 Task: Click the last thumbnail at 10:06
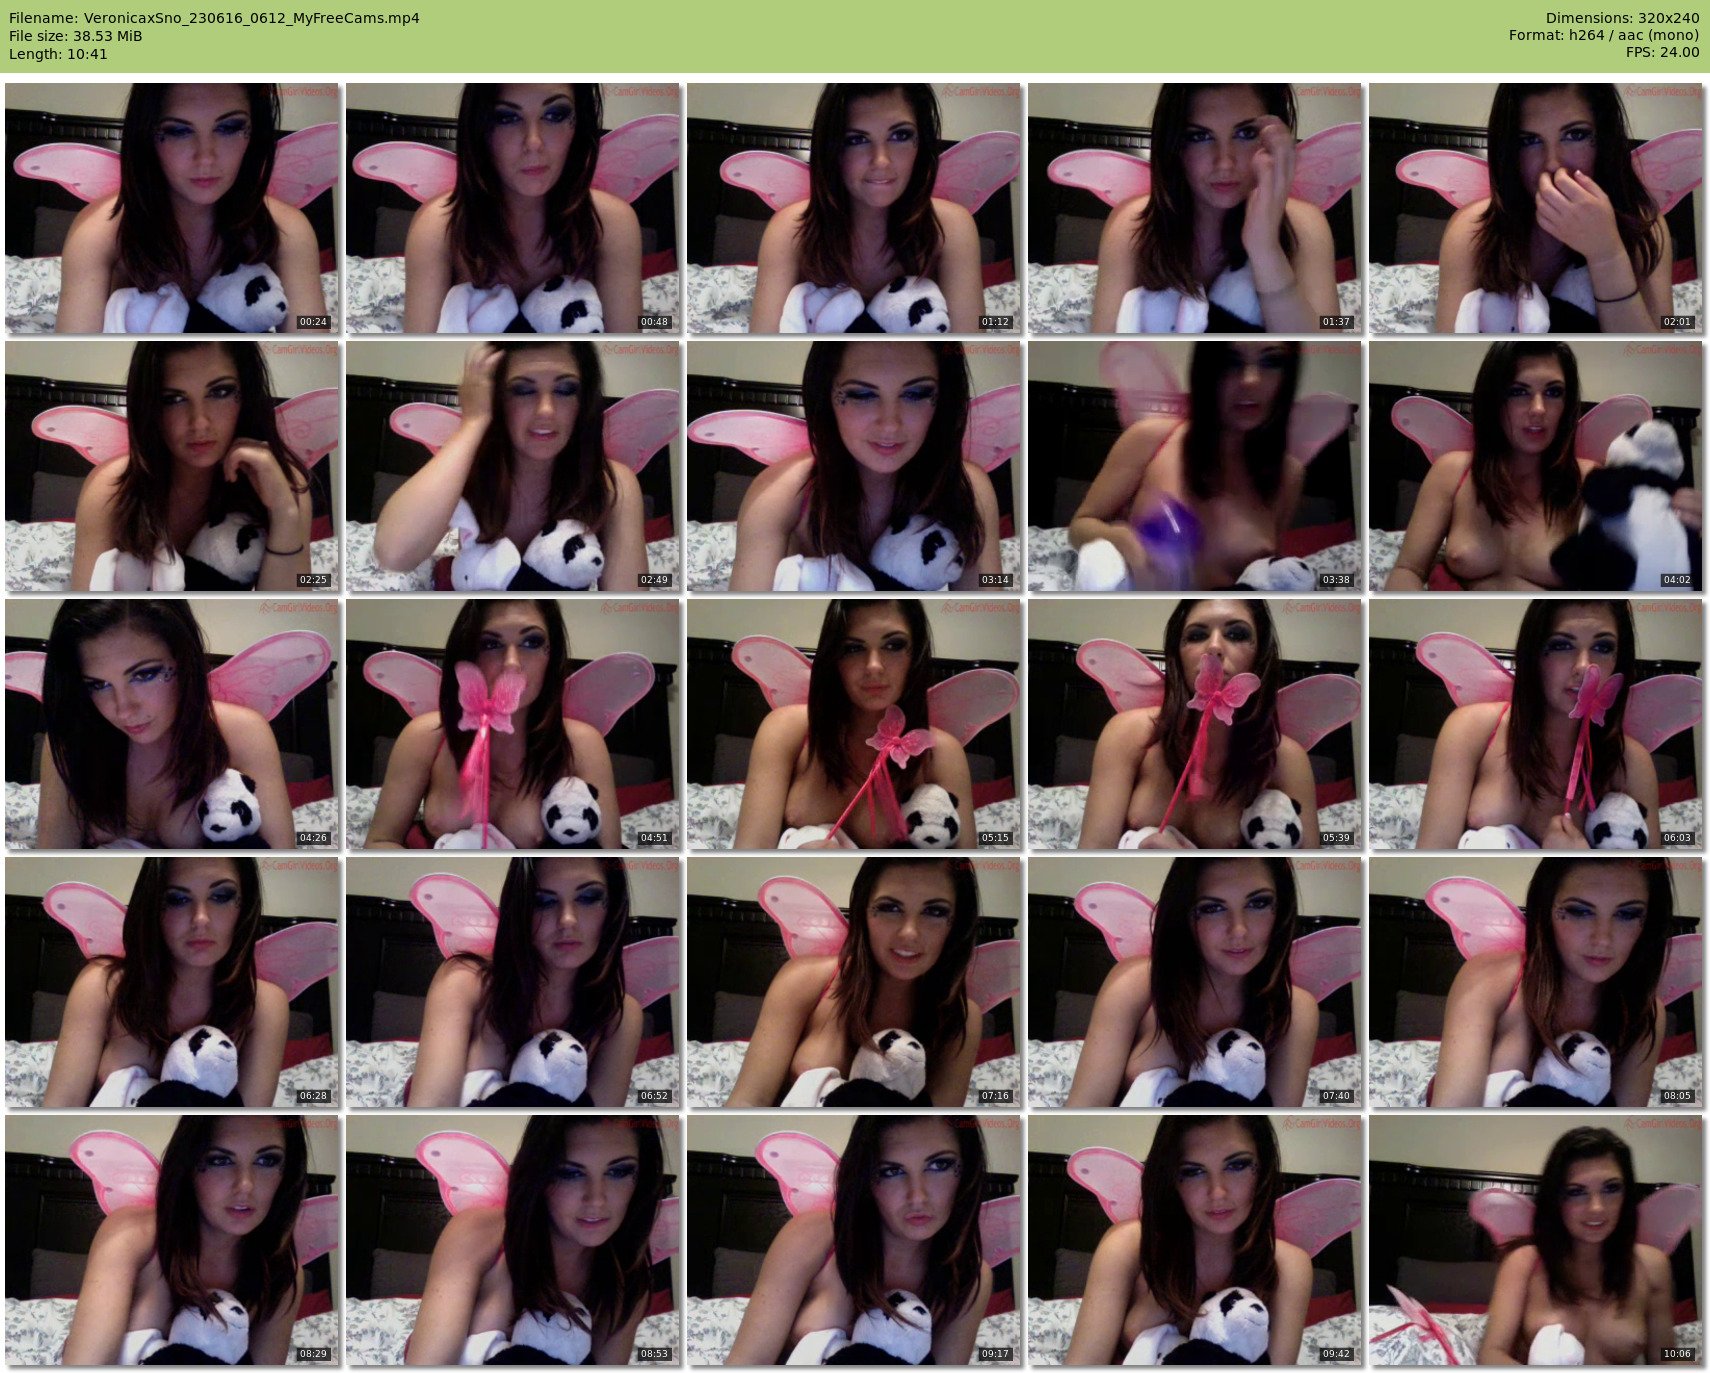(1536, 1240)
